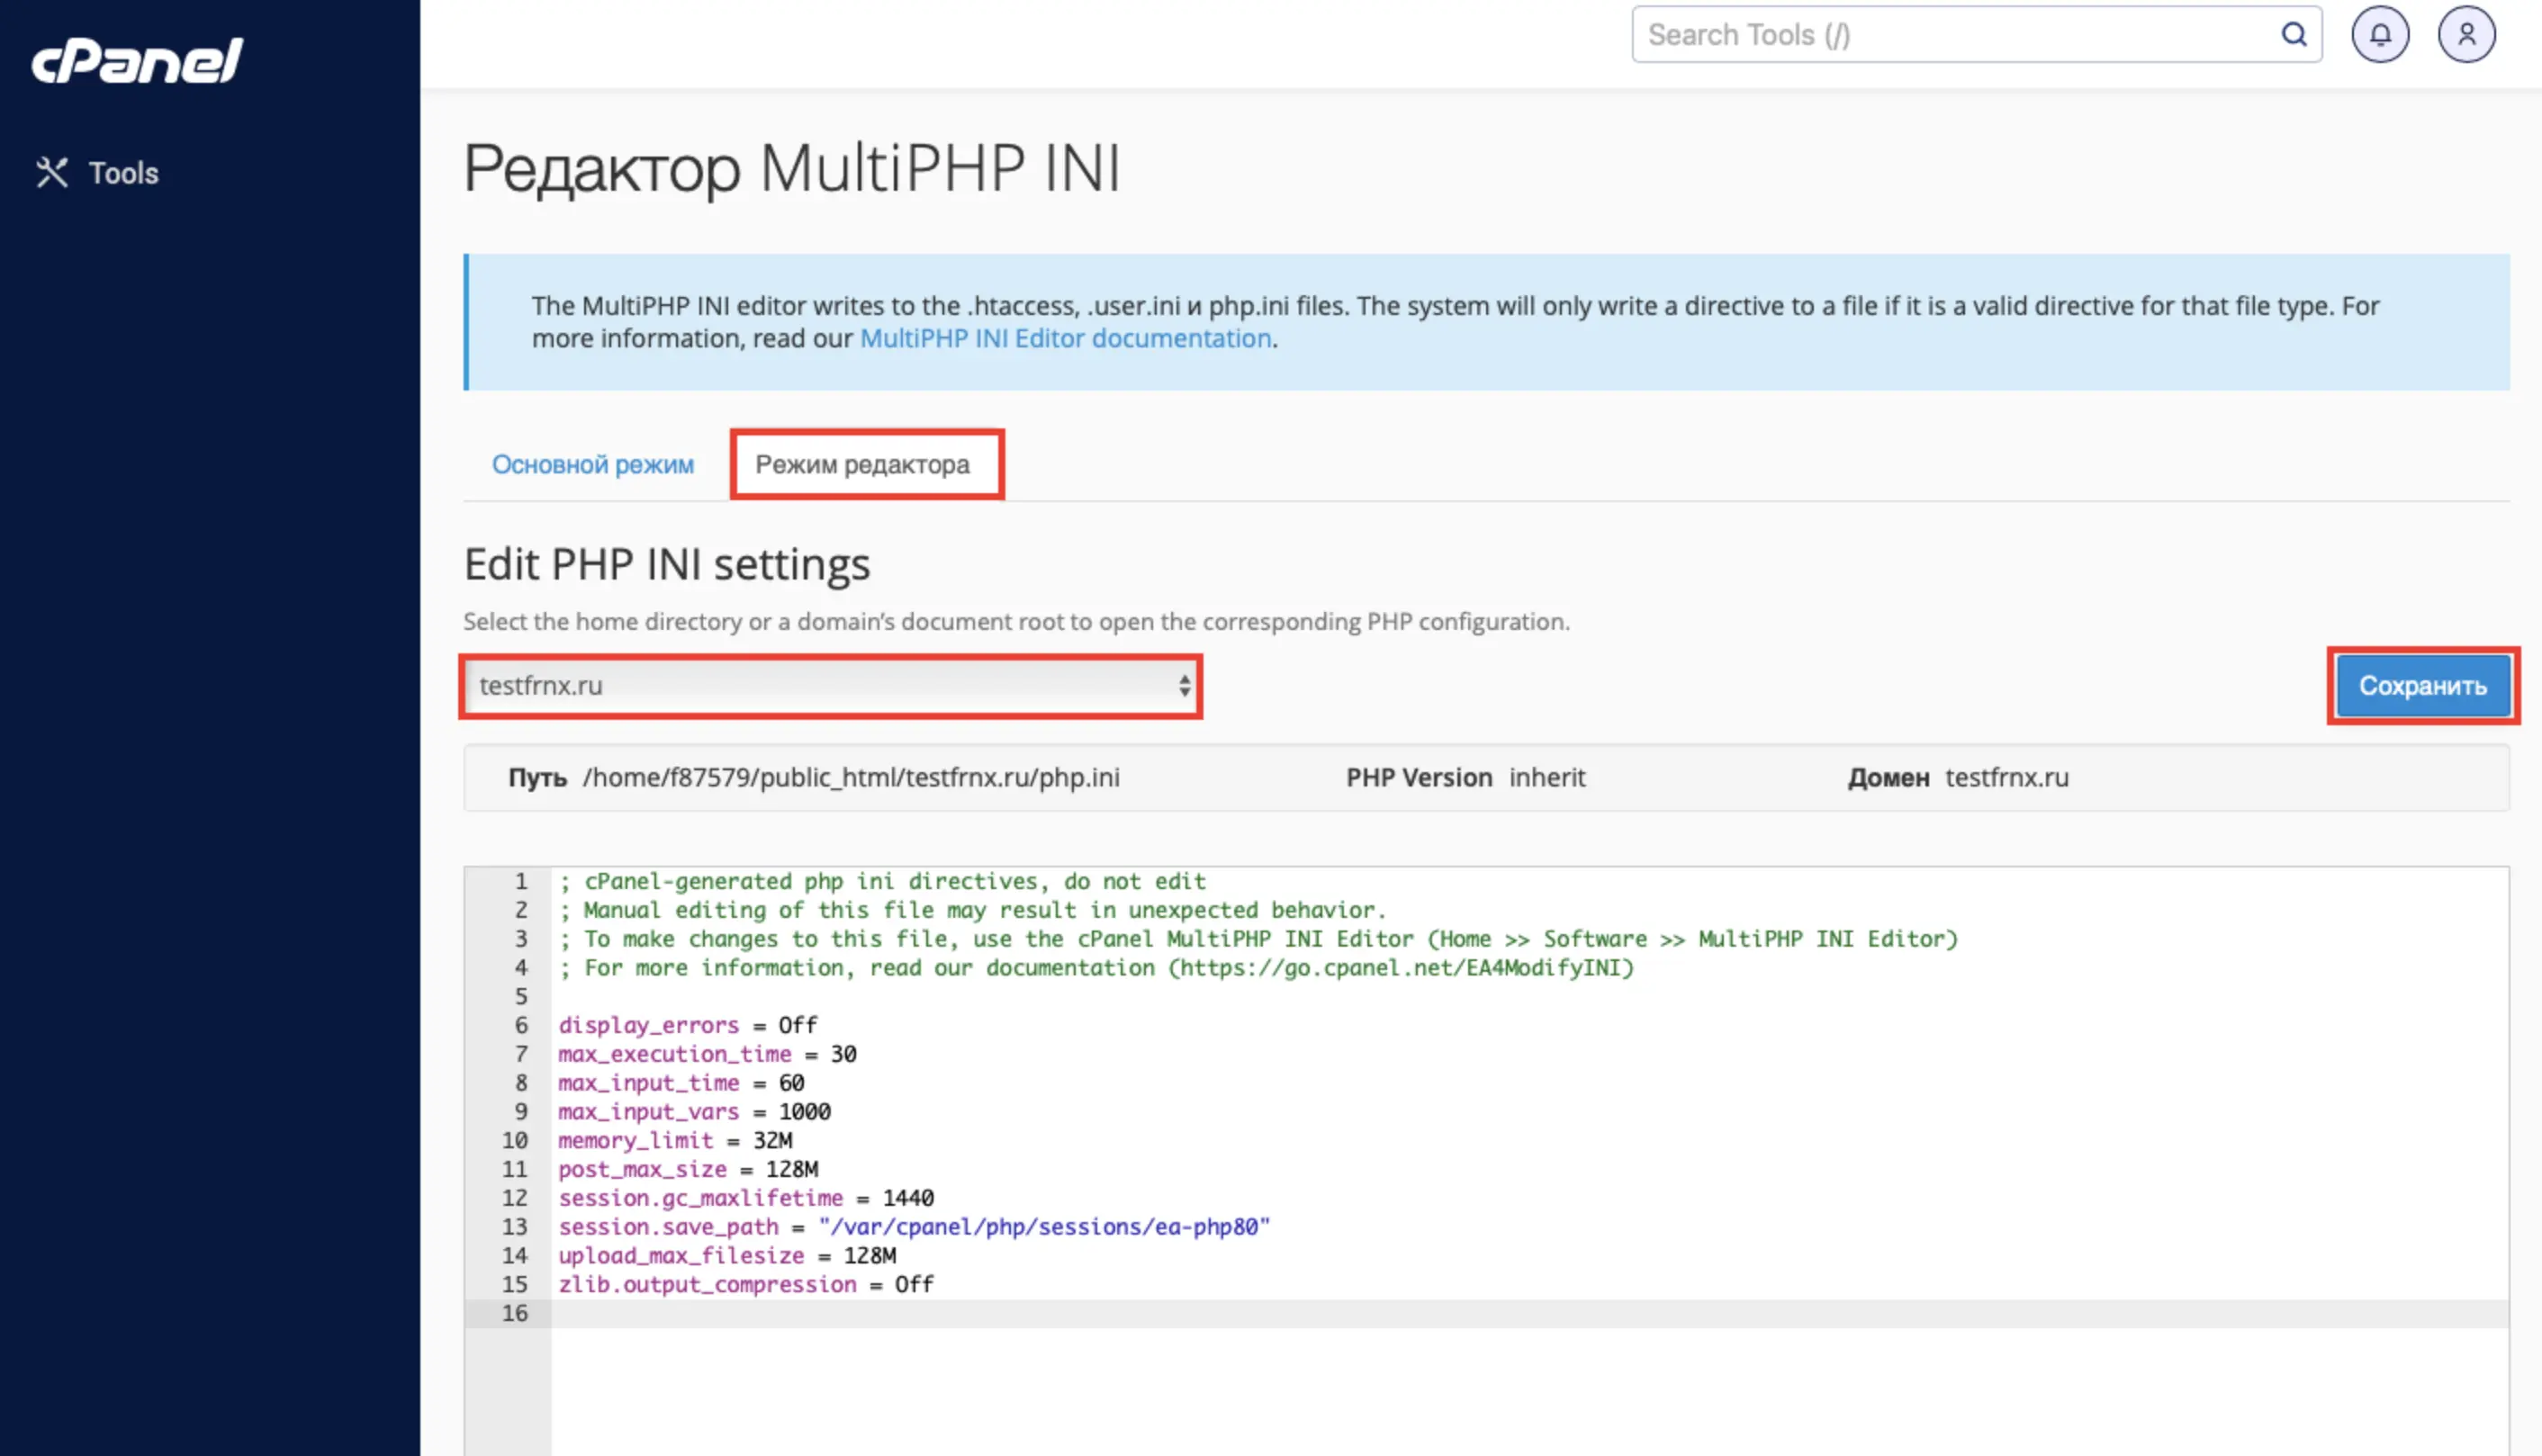The height and width of the screenshot is (1456, 2542).
Task: Click line 14 upload_max_filesize = 128M
Action: click(727, 1256)
